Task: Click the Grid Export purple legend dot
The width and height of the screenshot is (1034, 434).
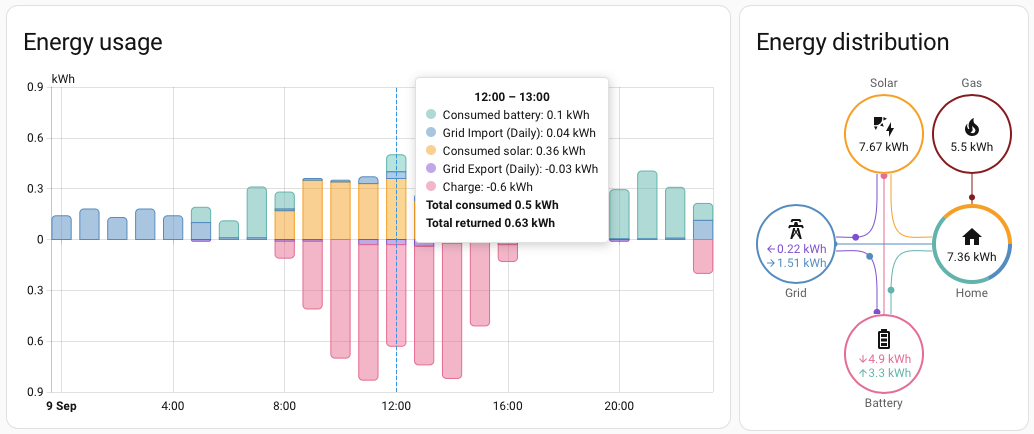Action: [431, 169]
